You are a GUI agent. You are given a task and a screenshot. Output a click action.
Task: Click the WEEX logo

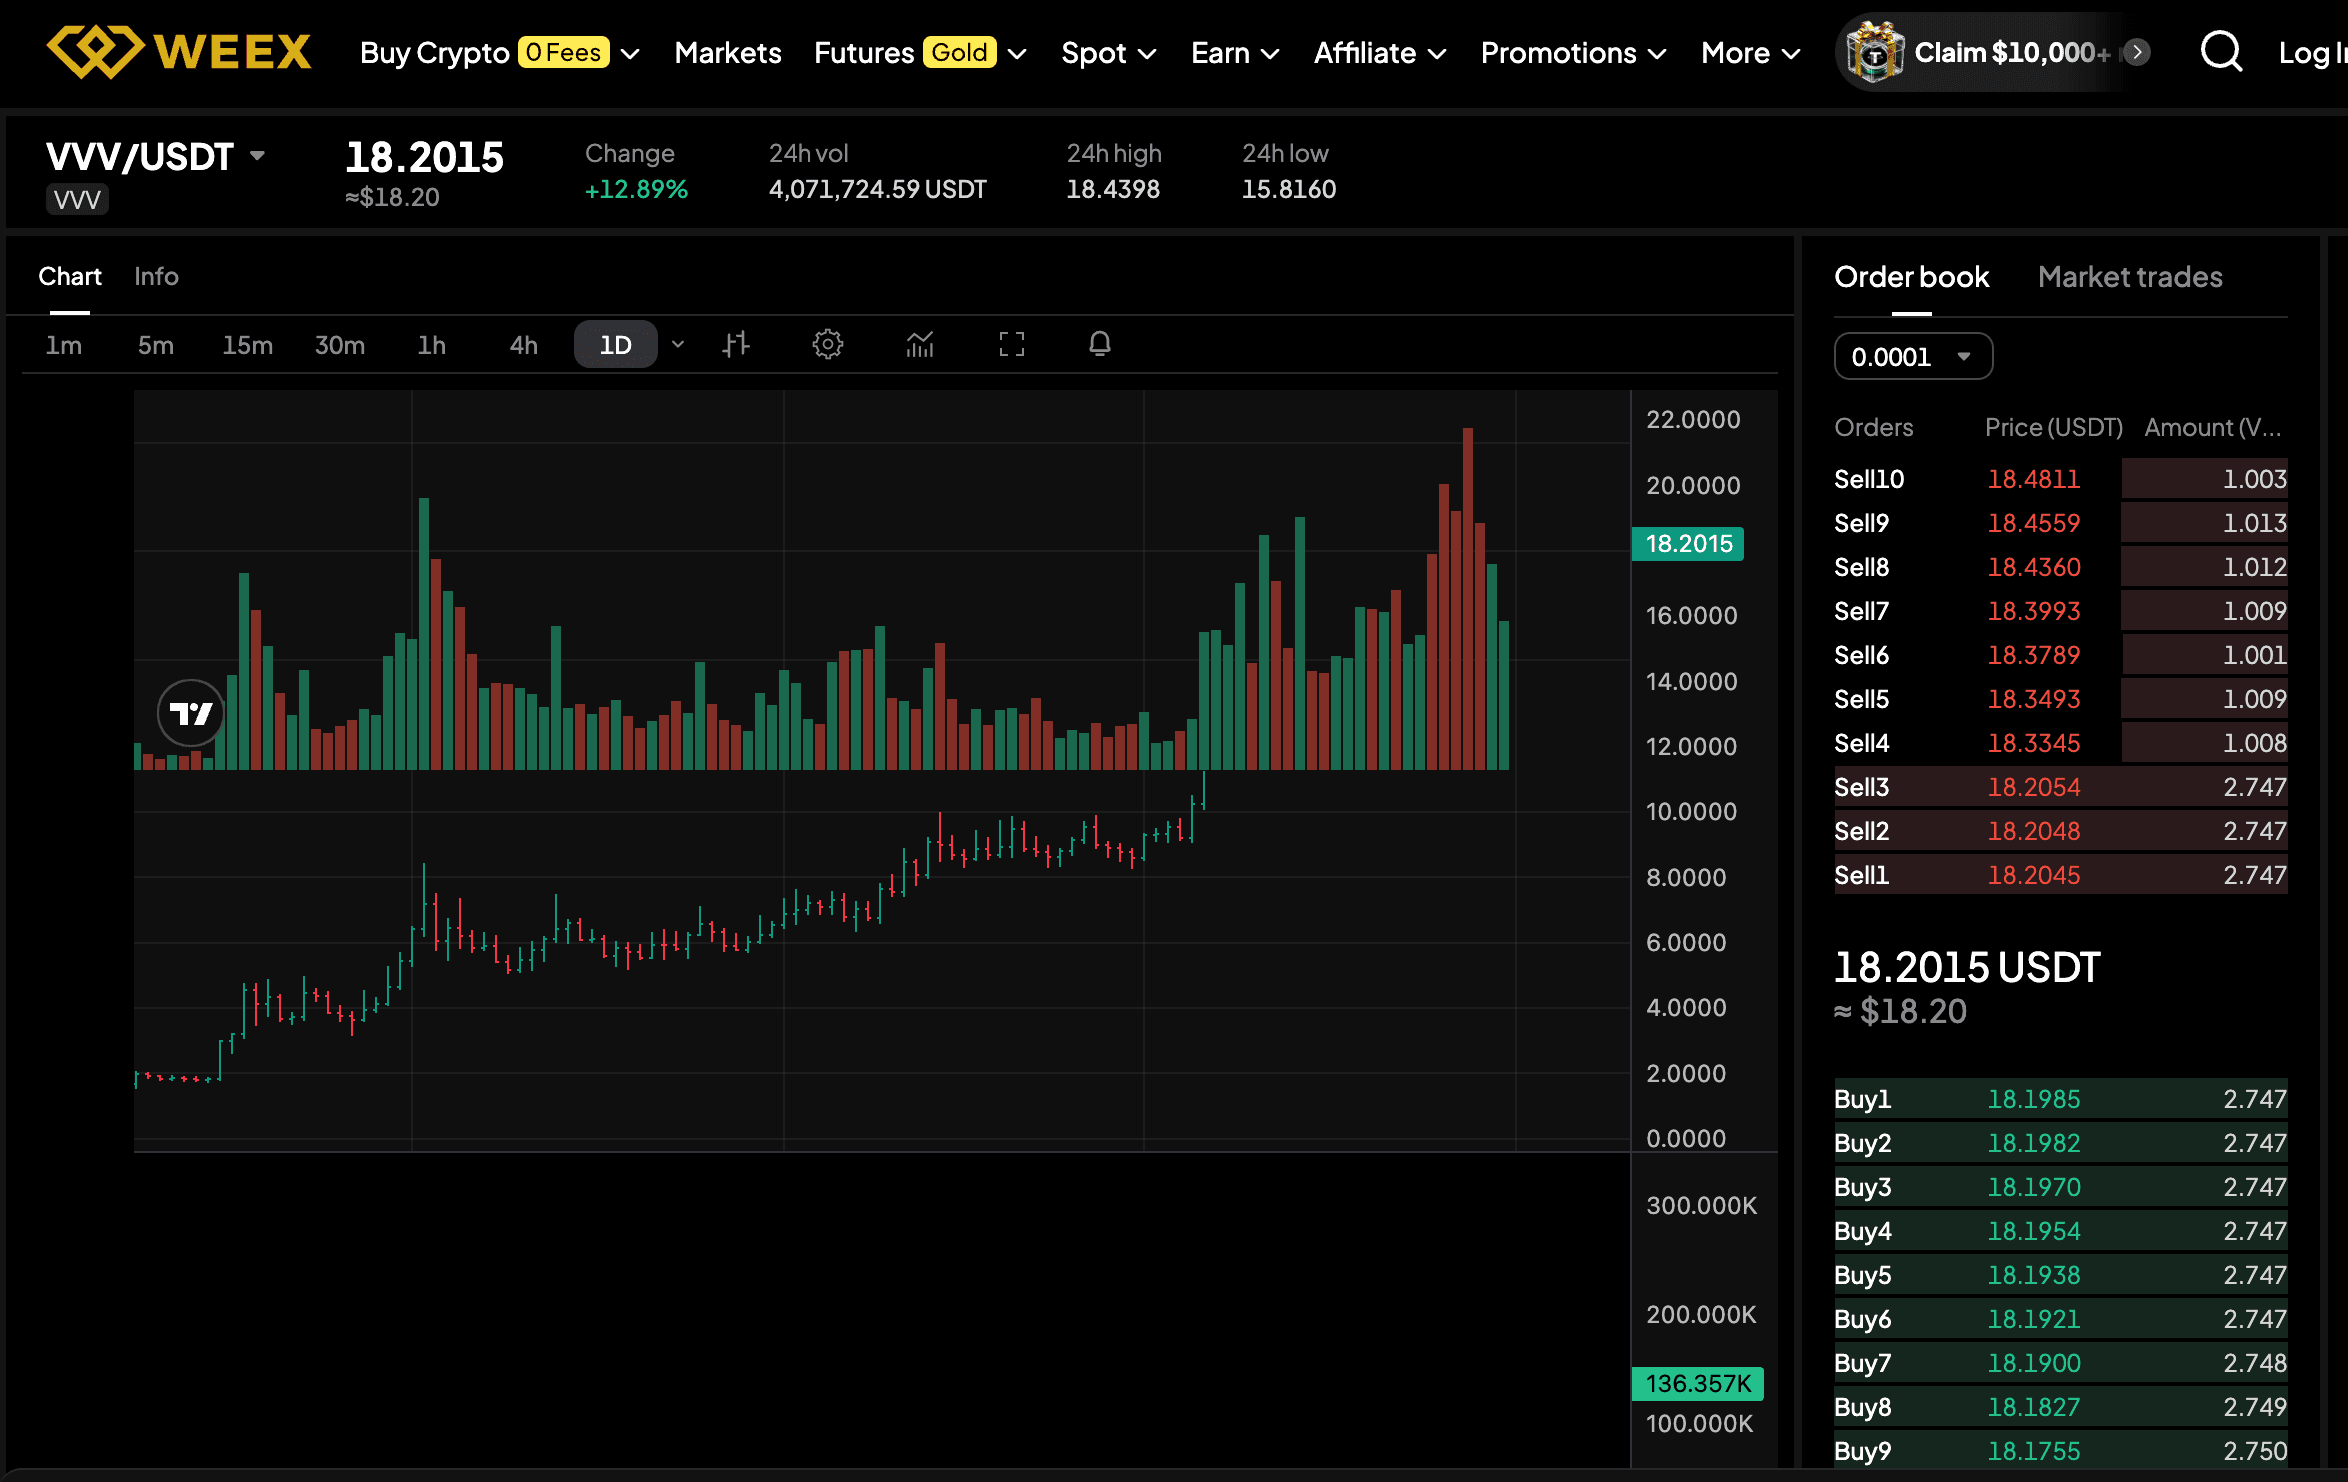point(180,52)
